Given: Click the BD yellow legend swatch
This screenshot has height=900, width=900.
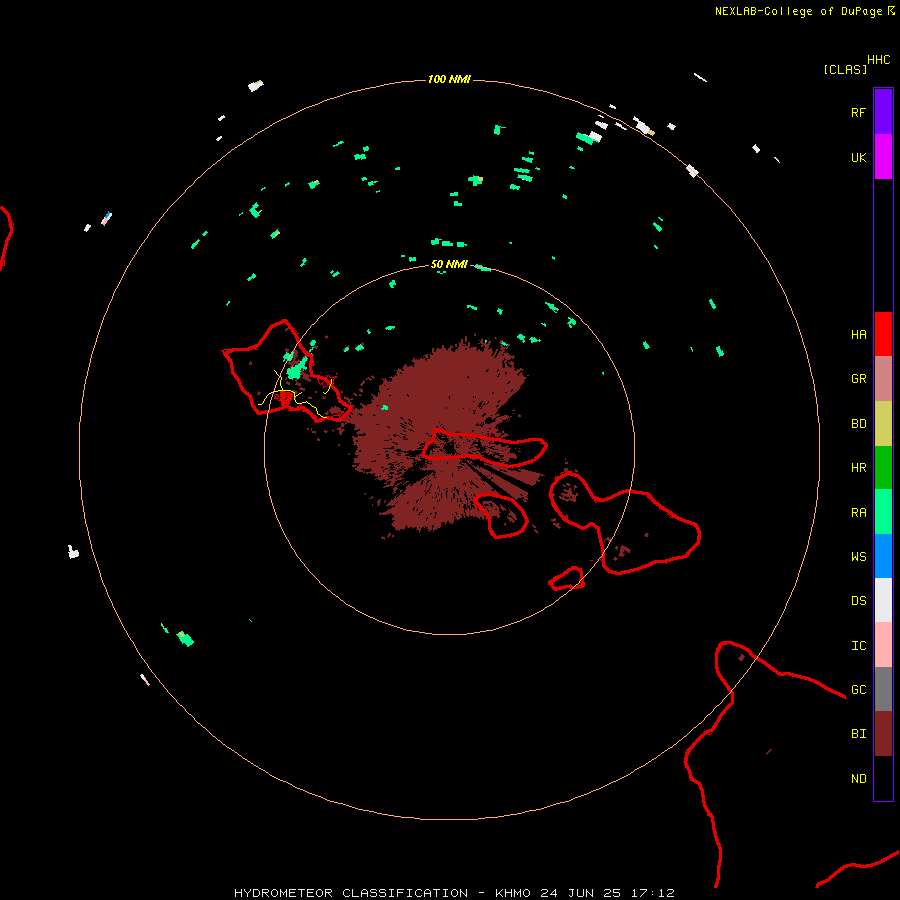Looking at the screenshot, I should (x=883, y=424).
